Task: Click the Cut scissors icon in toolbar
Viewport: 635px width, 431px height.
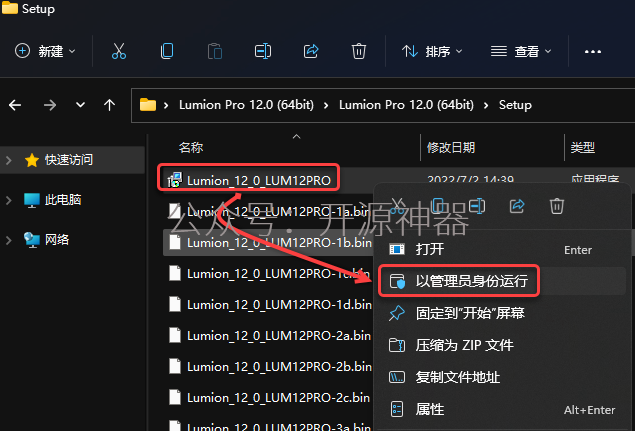Action: pos(119,51)
